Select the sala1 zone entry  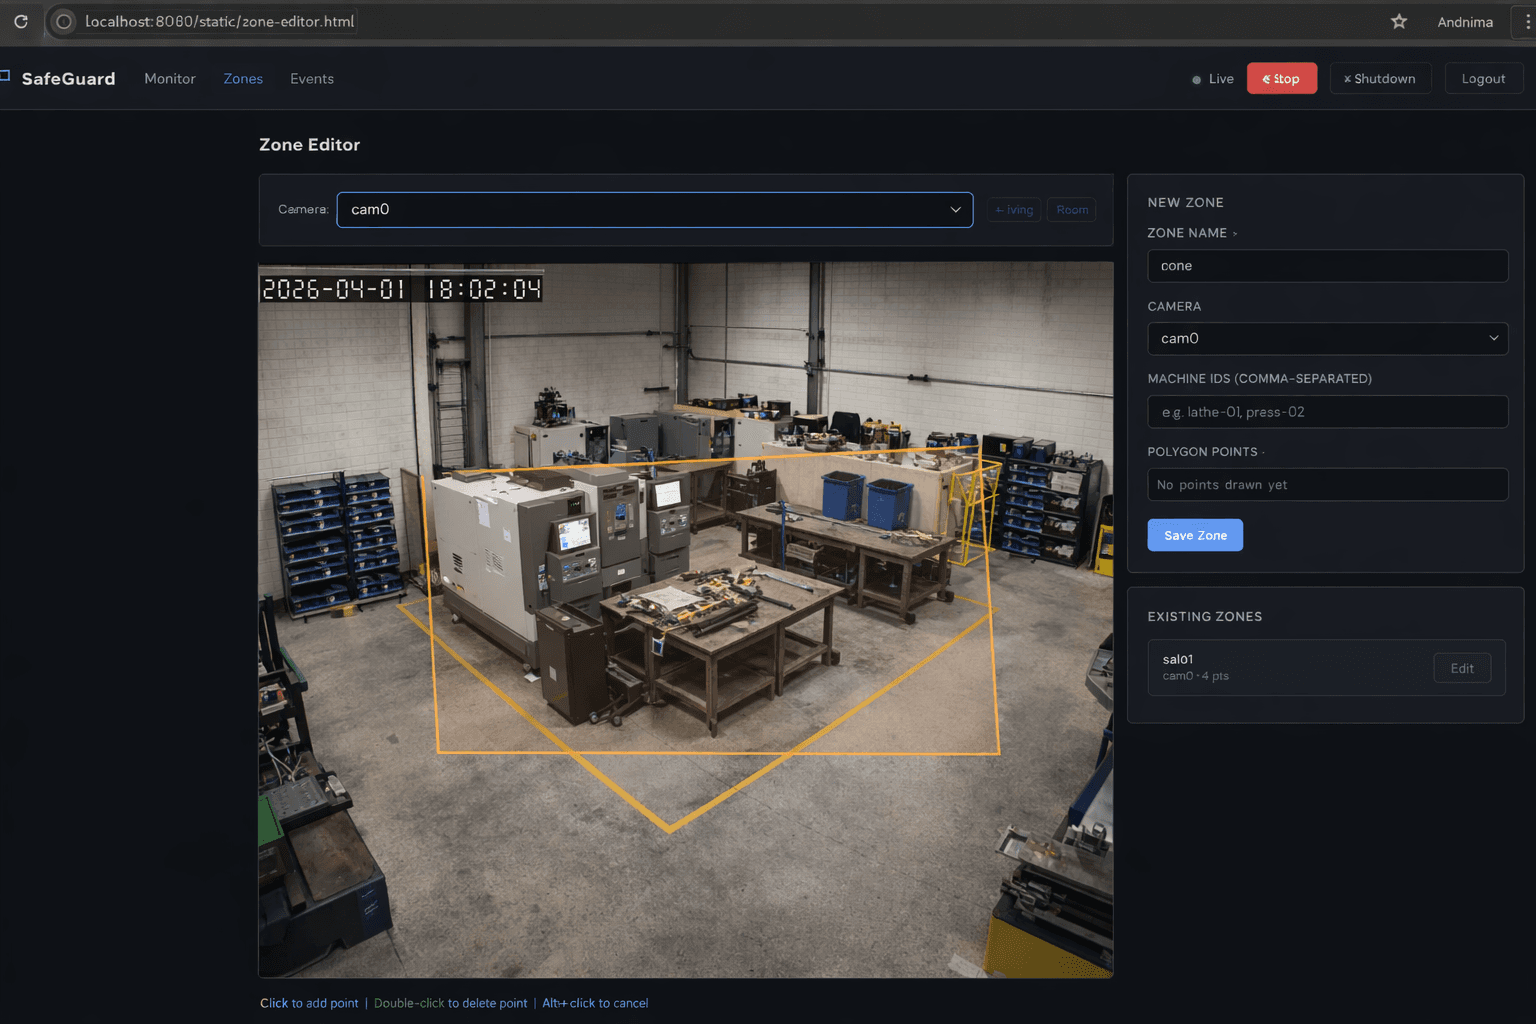(x=1326, y=668)
